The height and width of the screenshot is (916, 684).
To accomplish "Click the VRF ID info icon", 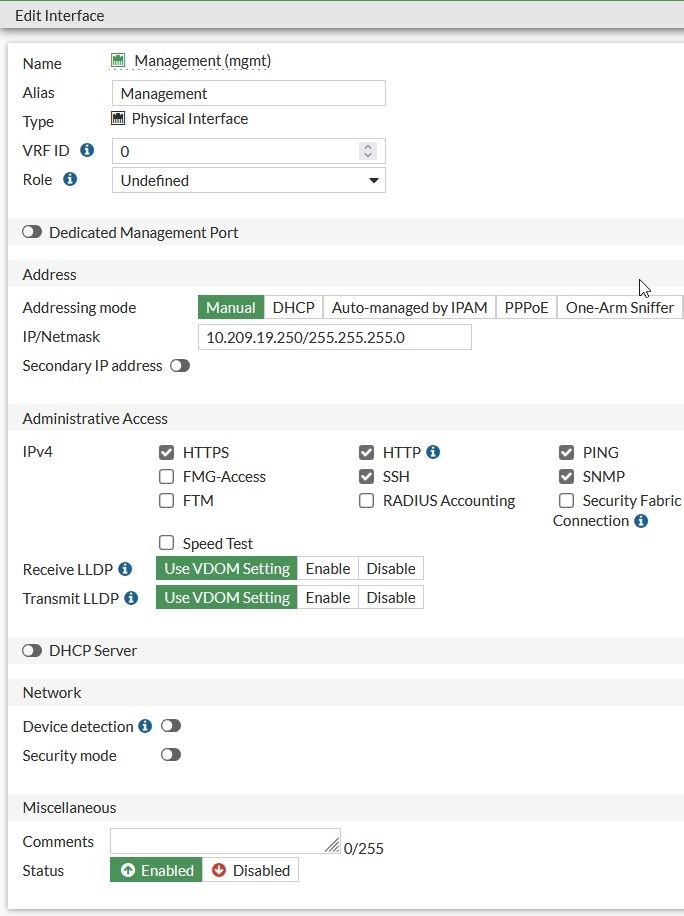I will pyautogui.click(x=87, y=150).
